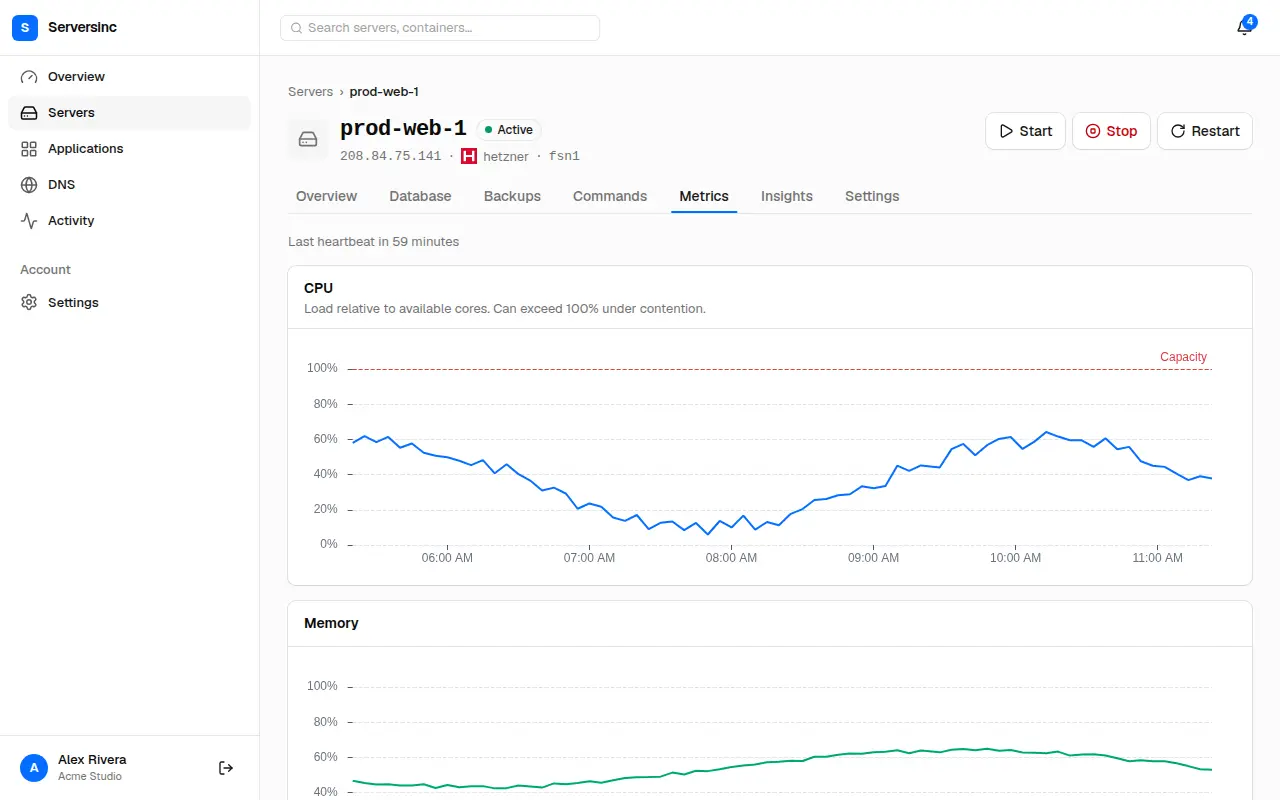The image size is (1280, 800).
Task: Click the 08:00 AM axis label
Action: (x=731, y=558)
